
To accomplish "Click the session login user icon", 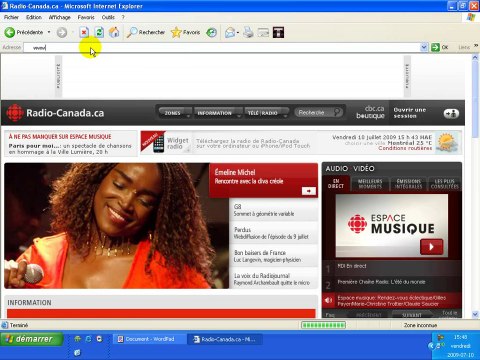I will (451, 113).
